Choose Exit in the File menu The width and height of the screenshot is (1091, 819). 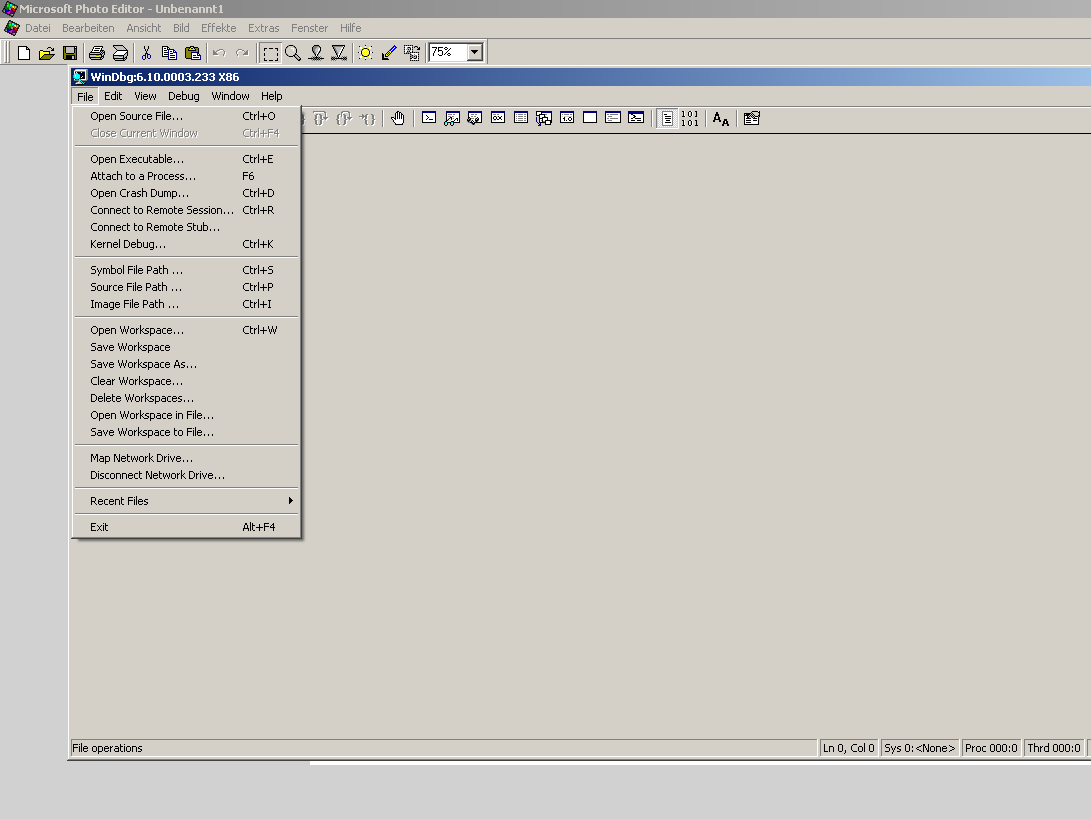click(186, 527)
